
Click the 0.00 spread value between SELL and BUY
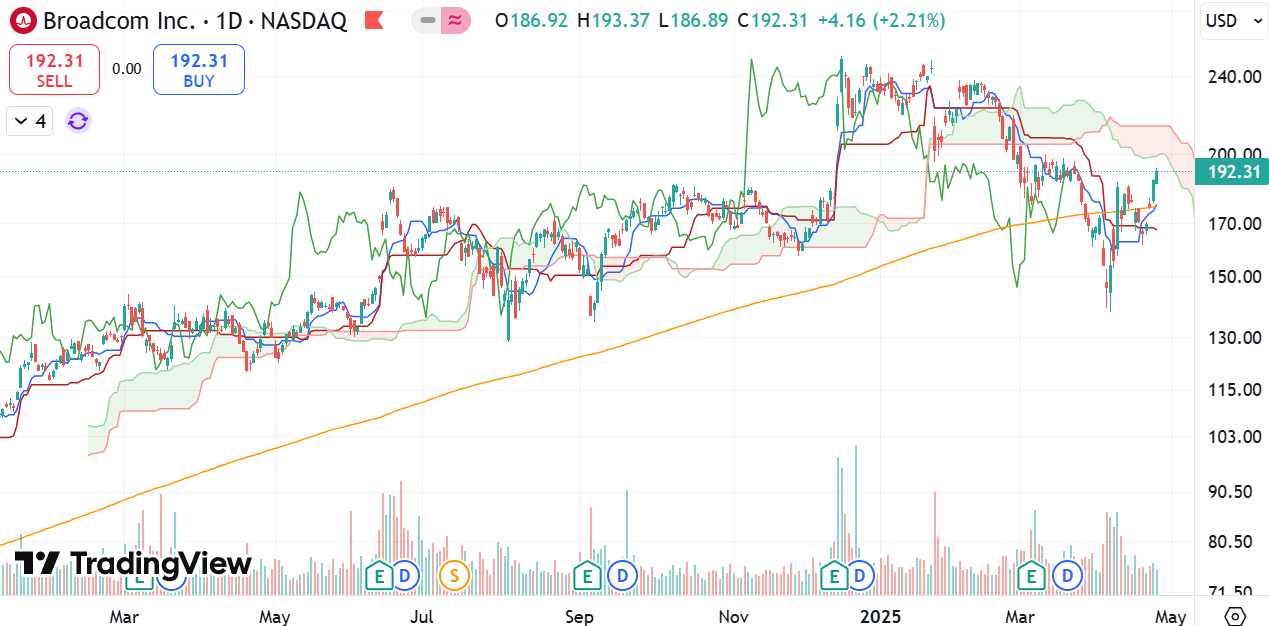click(x=127, y=69)
